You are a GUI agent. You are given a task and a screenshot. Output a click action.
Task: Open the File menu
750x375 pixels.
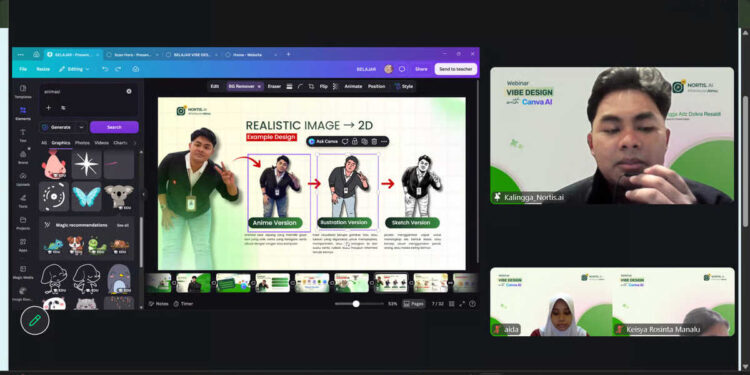coord(23,69)
